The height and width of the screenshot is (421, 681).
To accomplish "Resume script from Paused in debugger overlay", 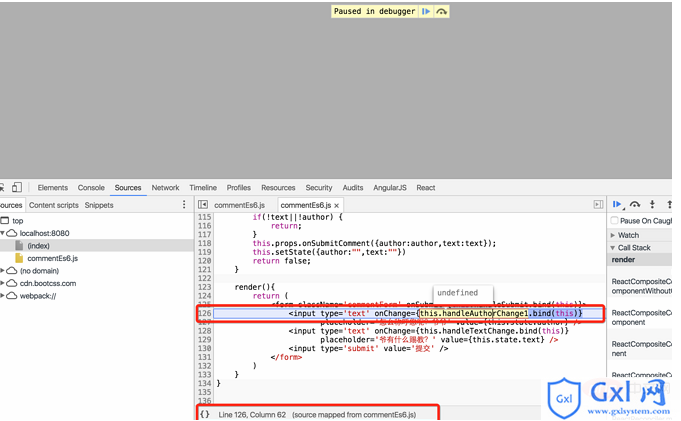I will (426, 11).
